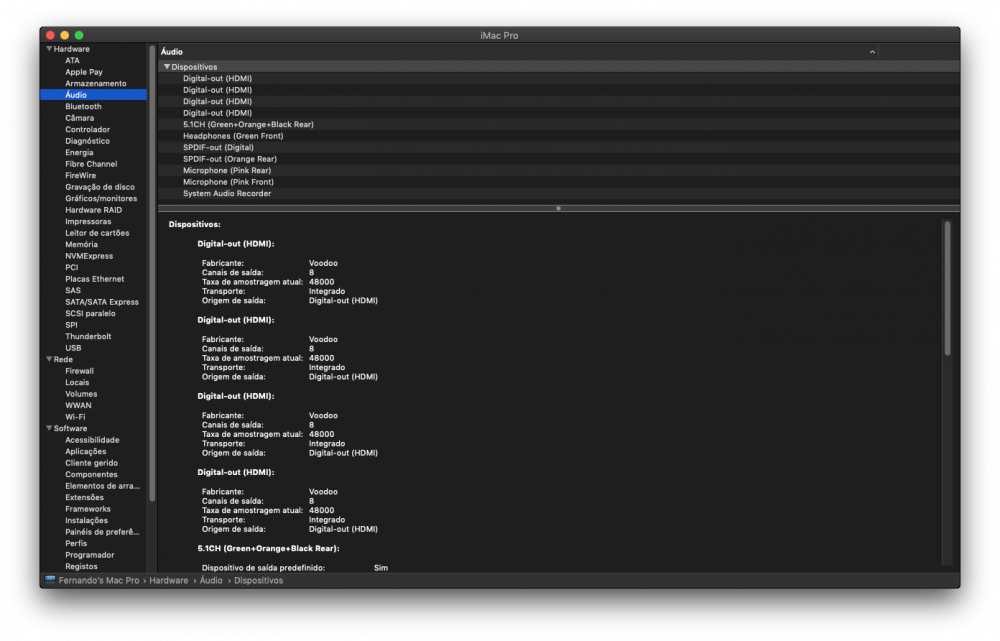Select Extensões in sidebar
Image resolution: width=1000 pixels, height=641 pixels.
tap(84, 497)
